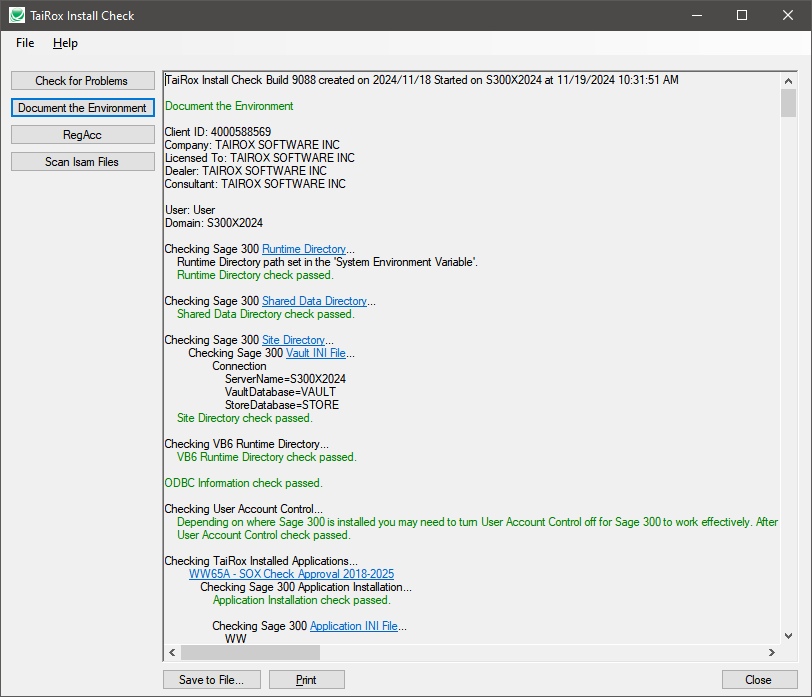This screenshot has height=697, width=812.
Task: Open the Runtime Directory link
Action: (x=303, y=249)
